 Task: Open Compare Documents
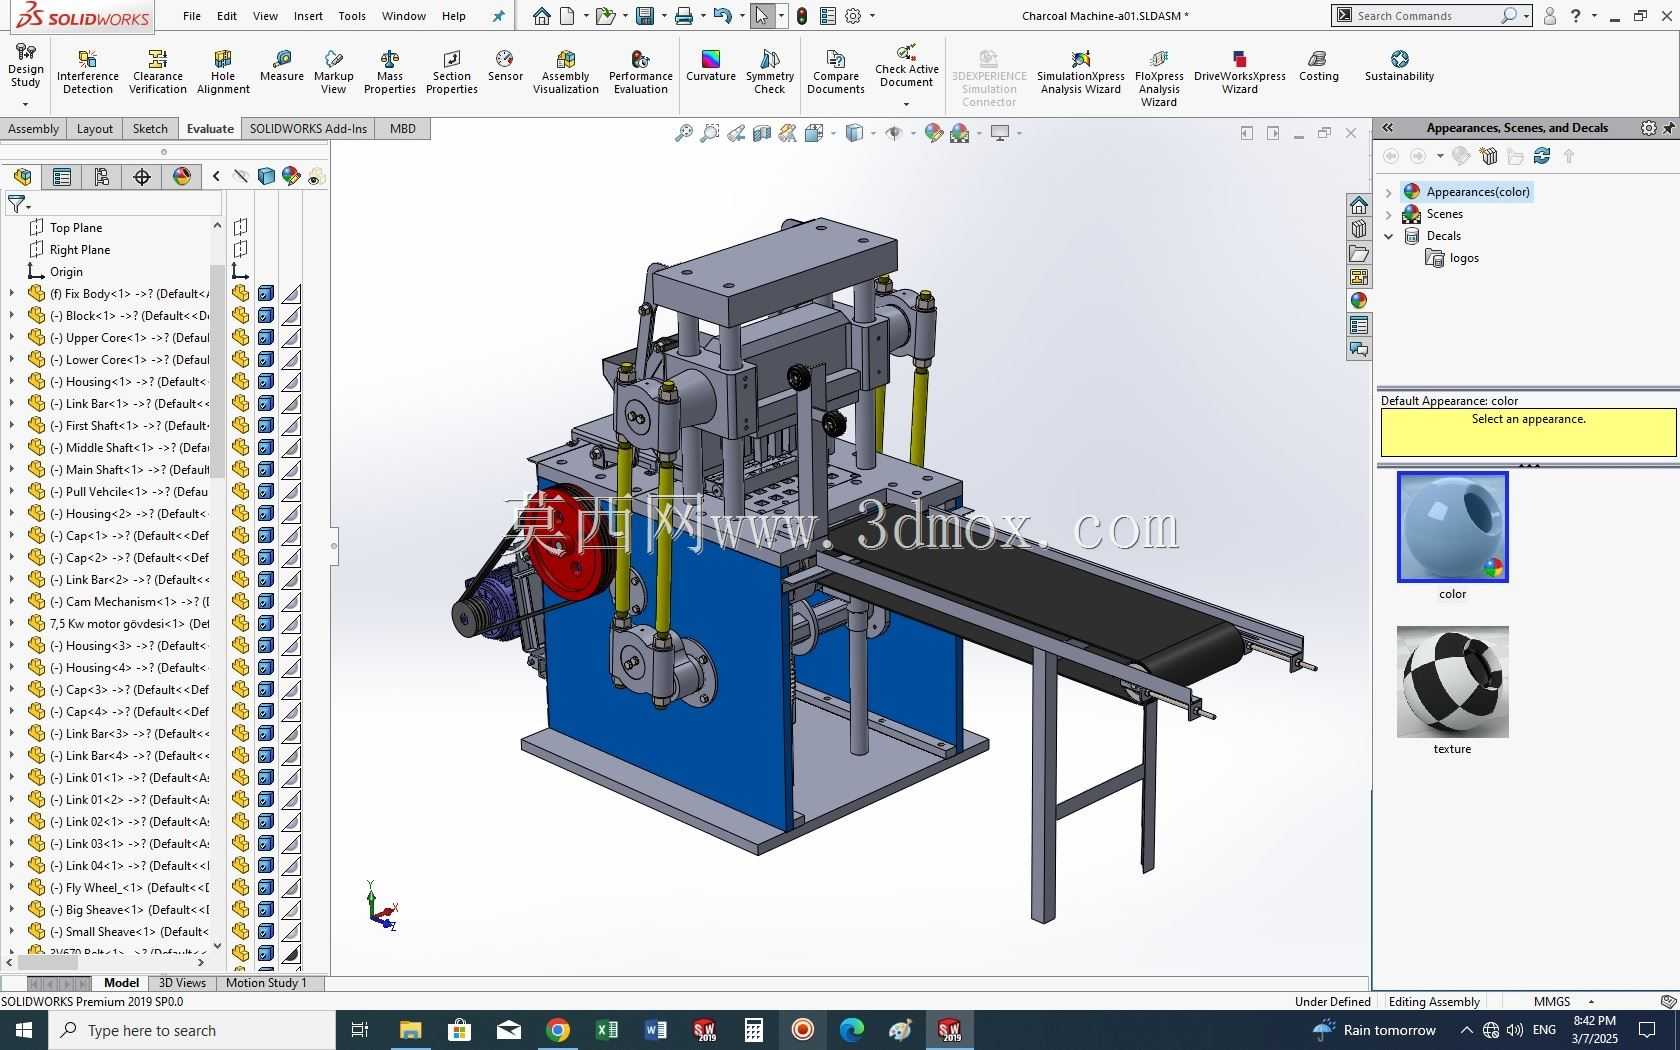pyautogui.click(x=836, y=72)
